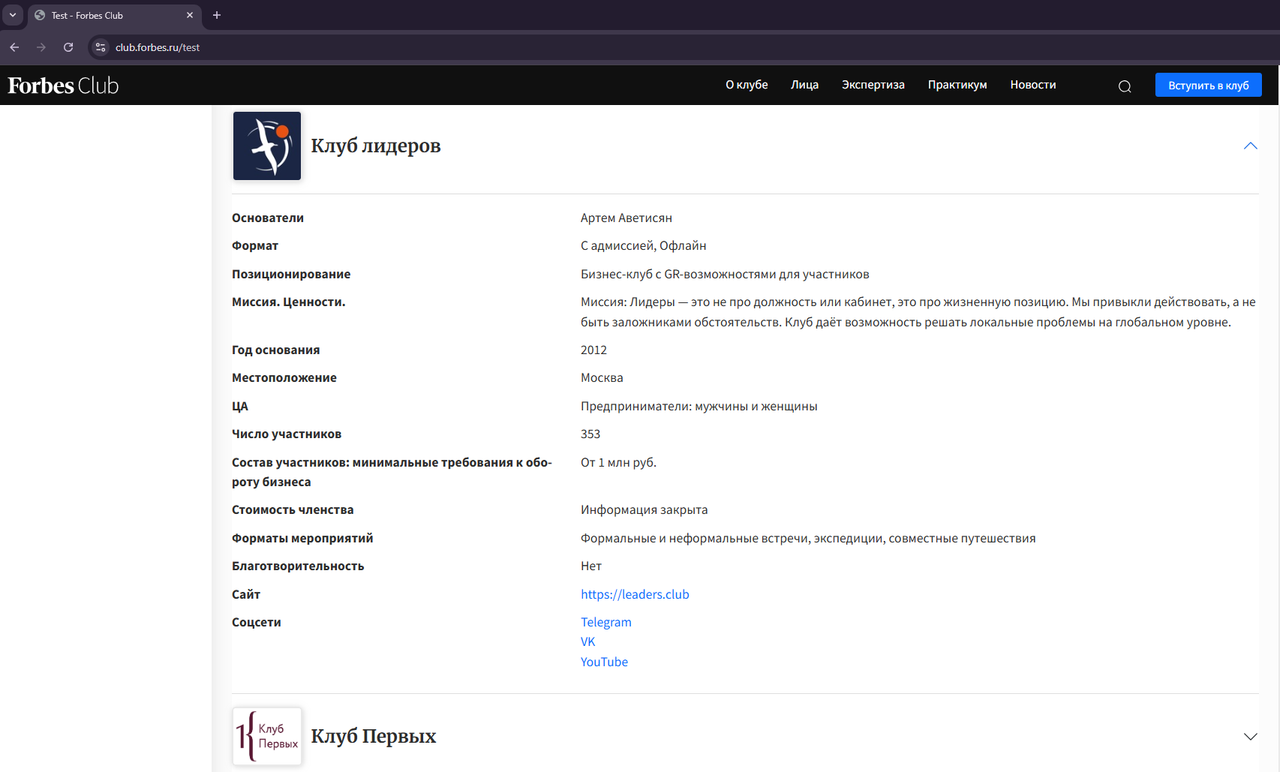
Task: Go to Forbes Club logo home
Action: [63, 86]
